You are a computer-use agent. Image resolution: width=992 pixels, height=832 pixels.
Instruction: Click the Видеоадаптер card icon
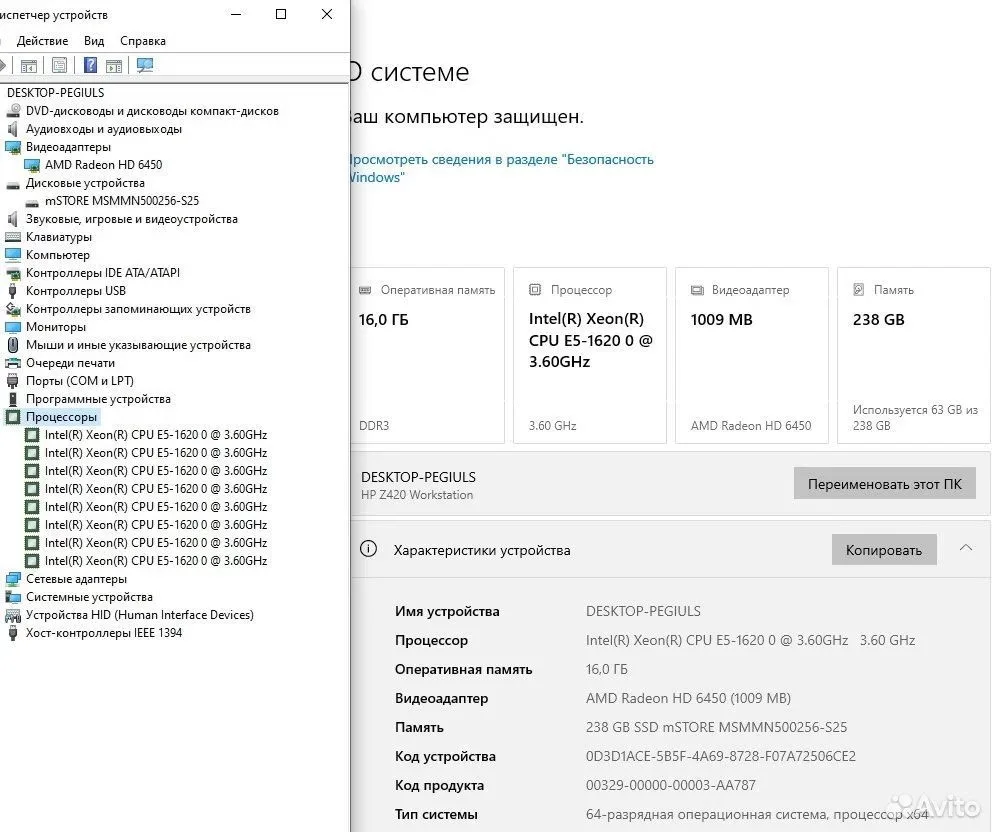tap(697, 290)
